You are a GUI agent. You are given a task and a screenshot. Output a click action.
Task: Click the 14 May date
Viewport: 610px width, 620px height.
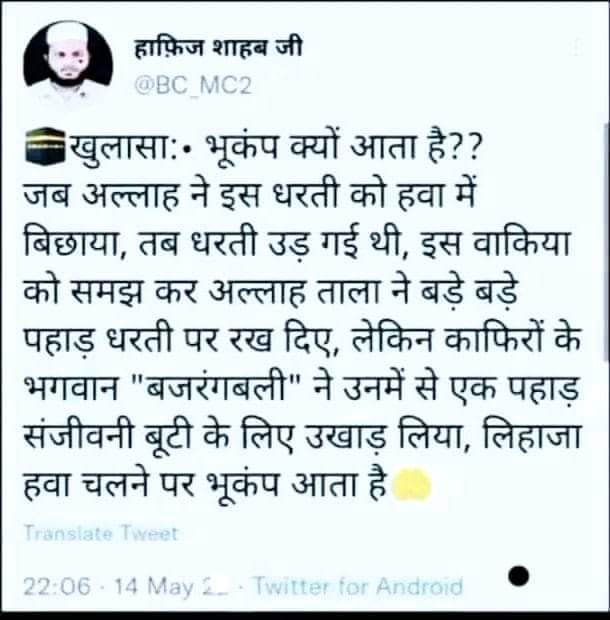pyautogui.click(x=154, y=586)
